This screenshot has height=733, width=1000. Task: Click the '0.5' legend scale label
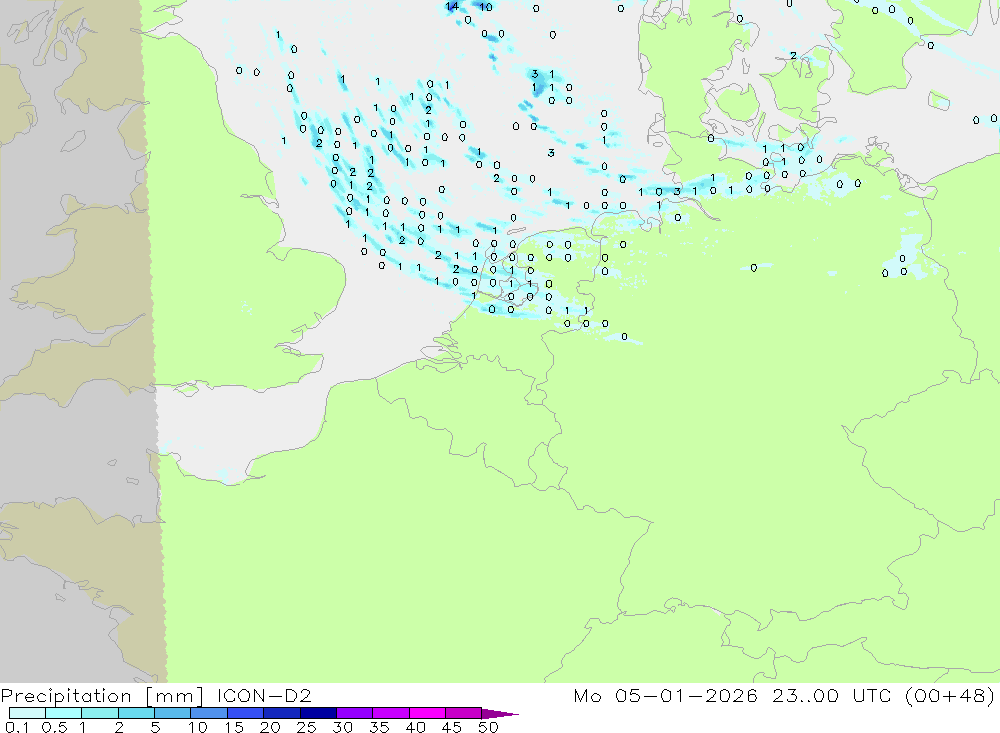tap(54, 727)
